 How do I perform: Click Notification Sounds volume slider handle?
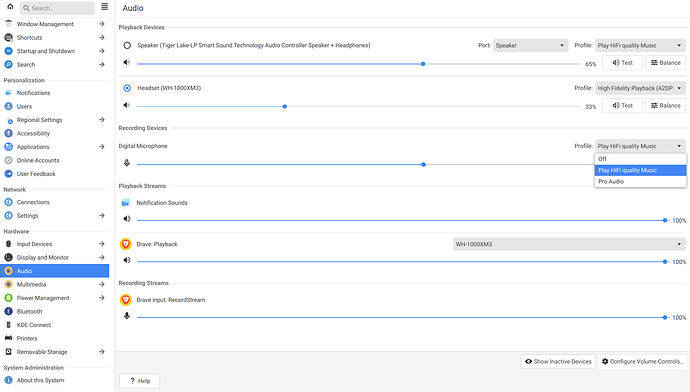click(x=665, y=220)
